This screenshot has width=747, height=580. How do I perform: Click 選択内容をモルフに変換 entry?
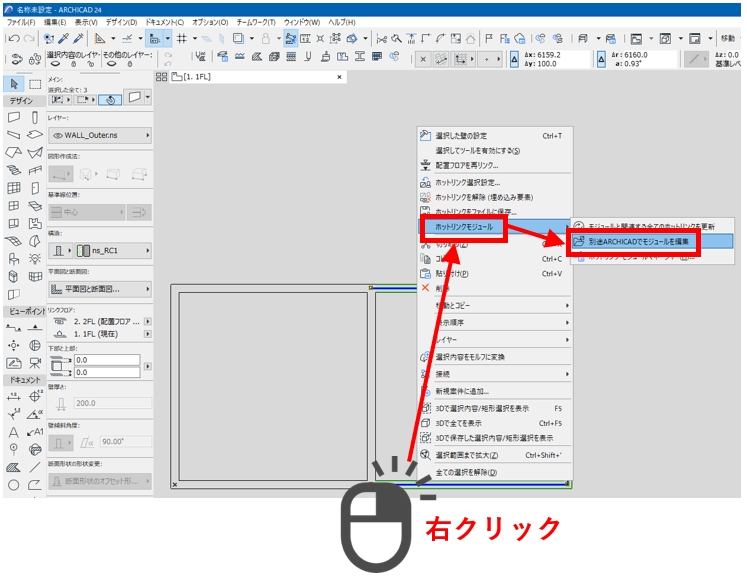pos(495,357)
